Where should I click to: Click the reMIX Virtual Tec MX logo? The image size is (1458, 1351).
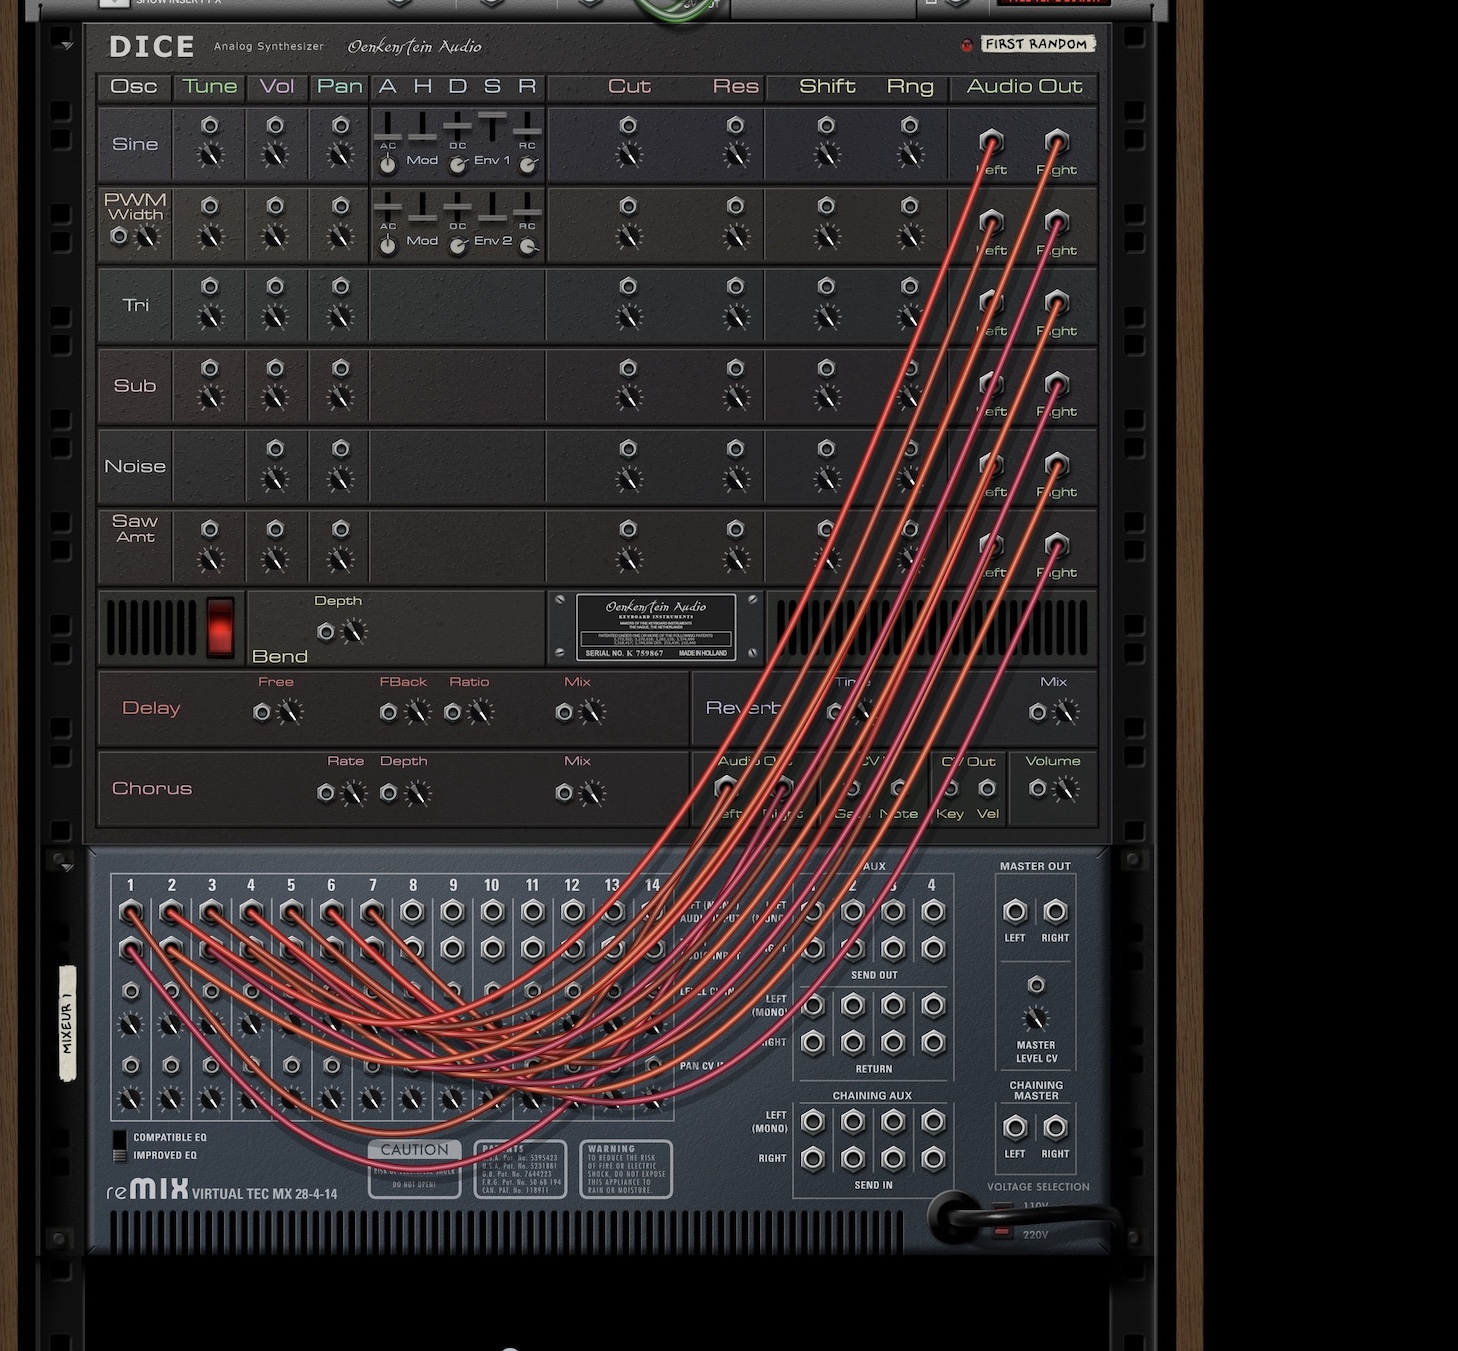[x=222, y=1190]
